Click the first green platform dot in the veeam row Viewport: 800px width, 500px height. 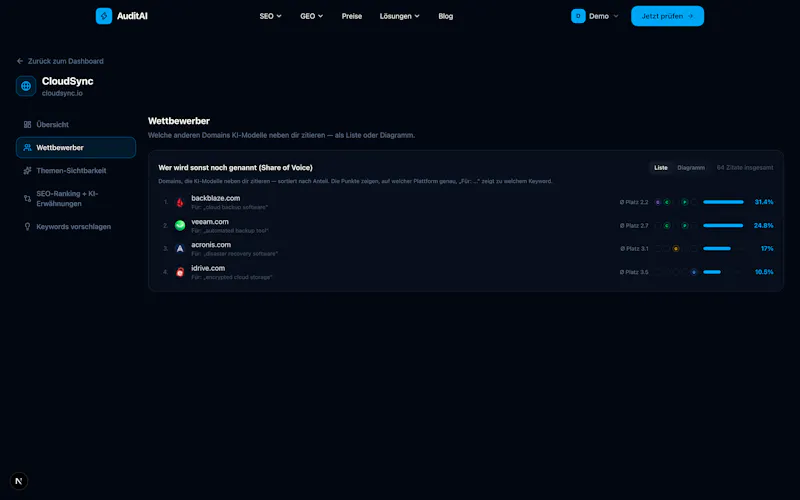667,226
